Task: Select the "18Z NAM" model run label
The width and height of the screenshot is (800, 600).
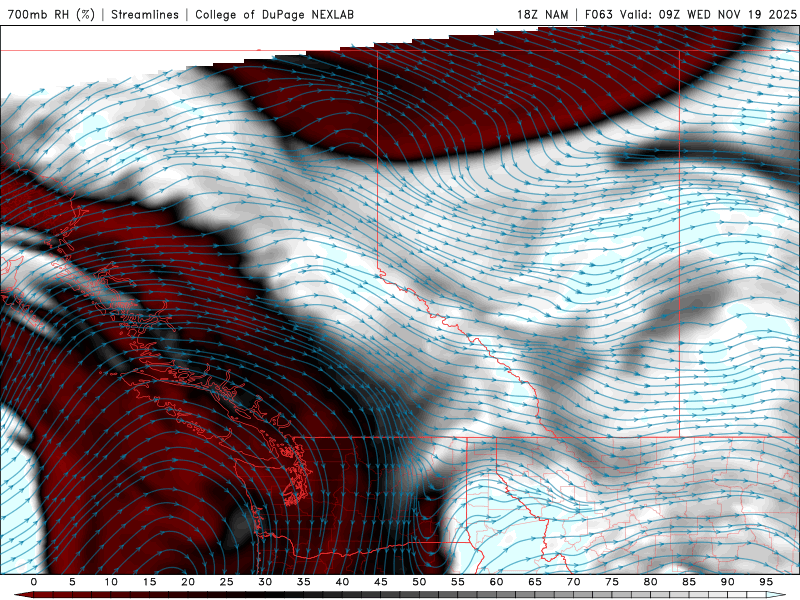Action: pos(542,14)
